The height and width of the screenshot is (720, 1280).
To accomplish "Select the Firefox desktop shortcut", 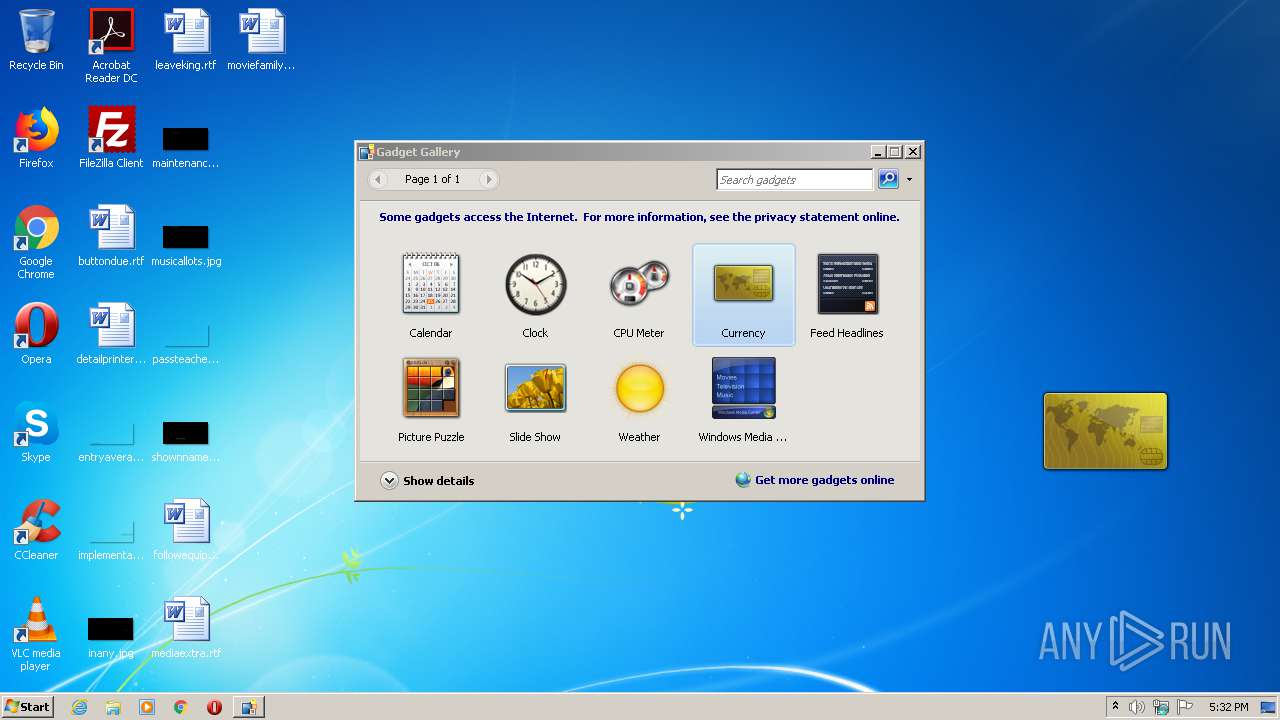I will (x=36, y=138).
